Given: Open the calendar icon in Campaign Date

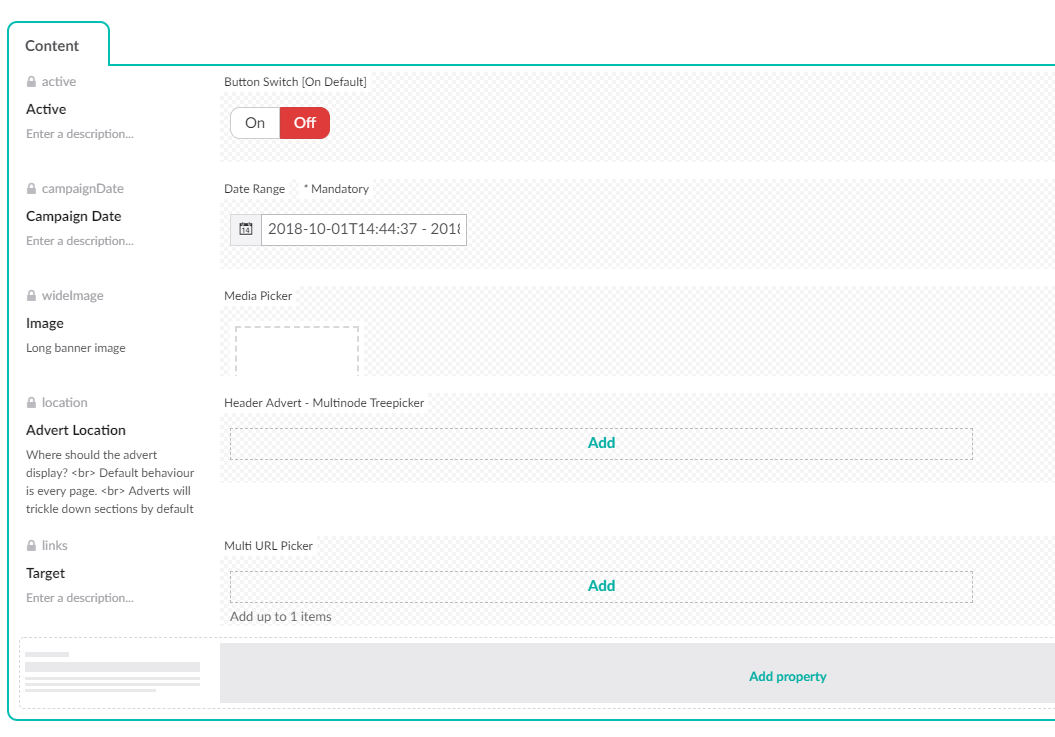Looking at the screenshot, I should pyautogui.click(x=246, y=229).
